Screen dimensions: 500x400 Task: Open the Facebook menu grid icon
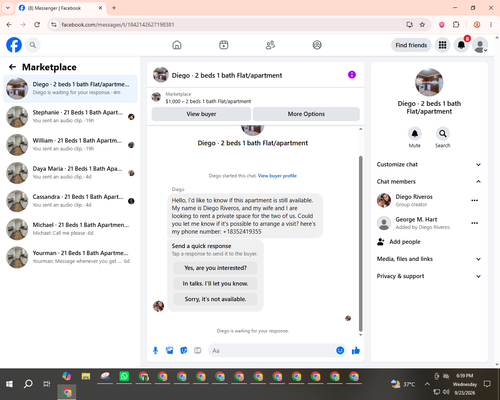pos(442,45)
